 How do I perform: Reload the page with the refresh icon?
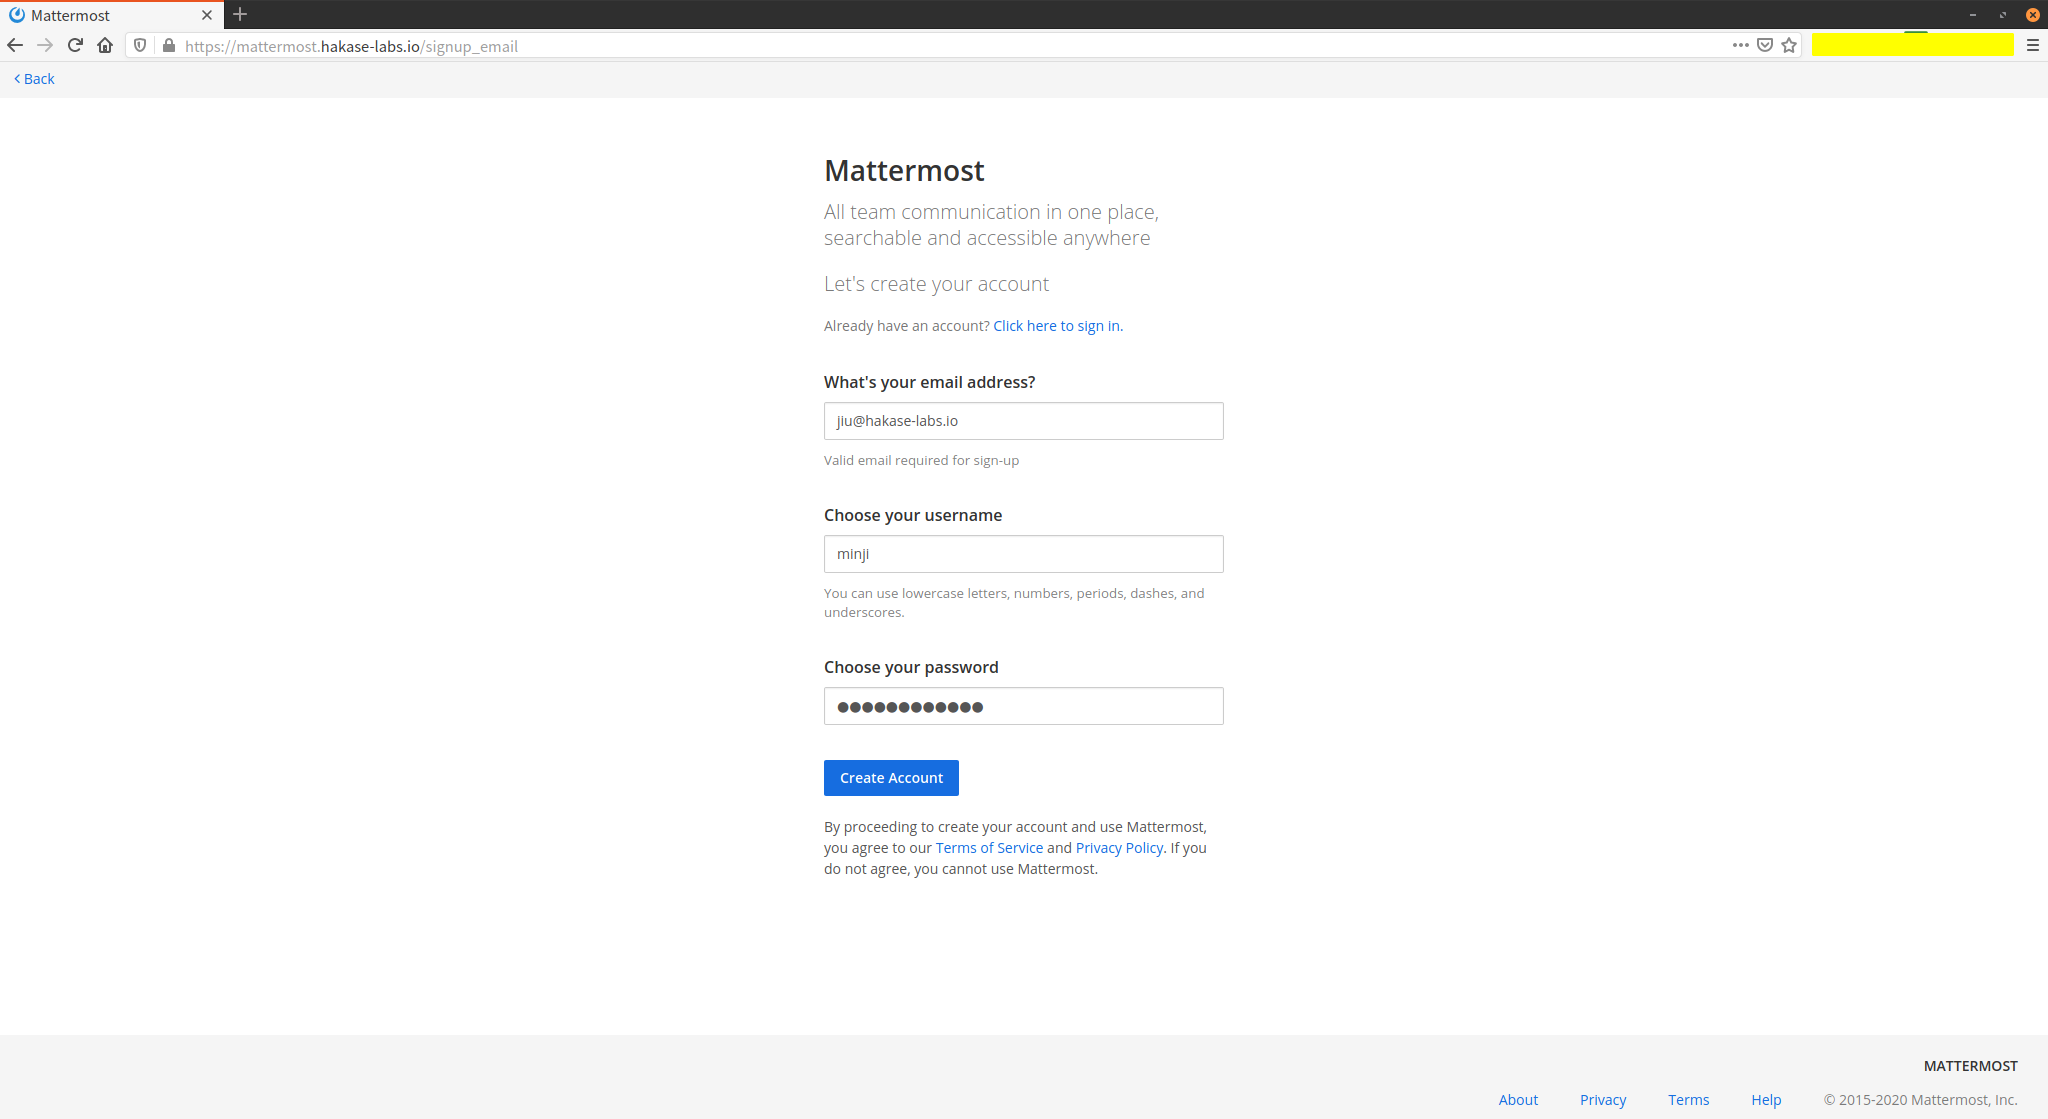coord(75,46)
